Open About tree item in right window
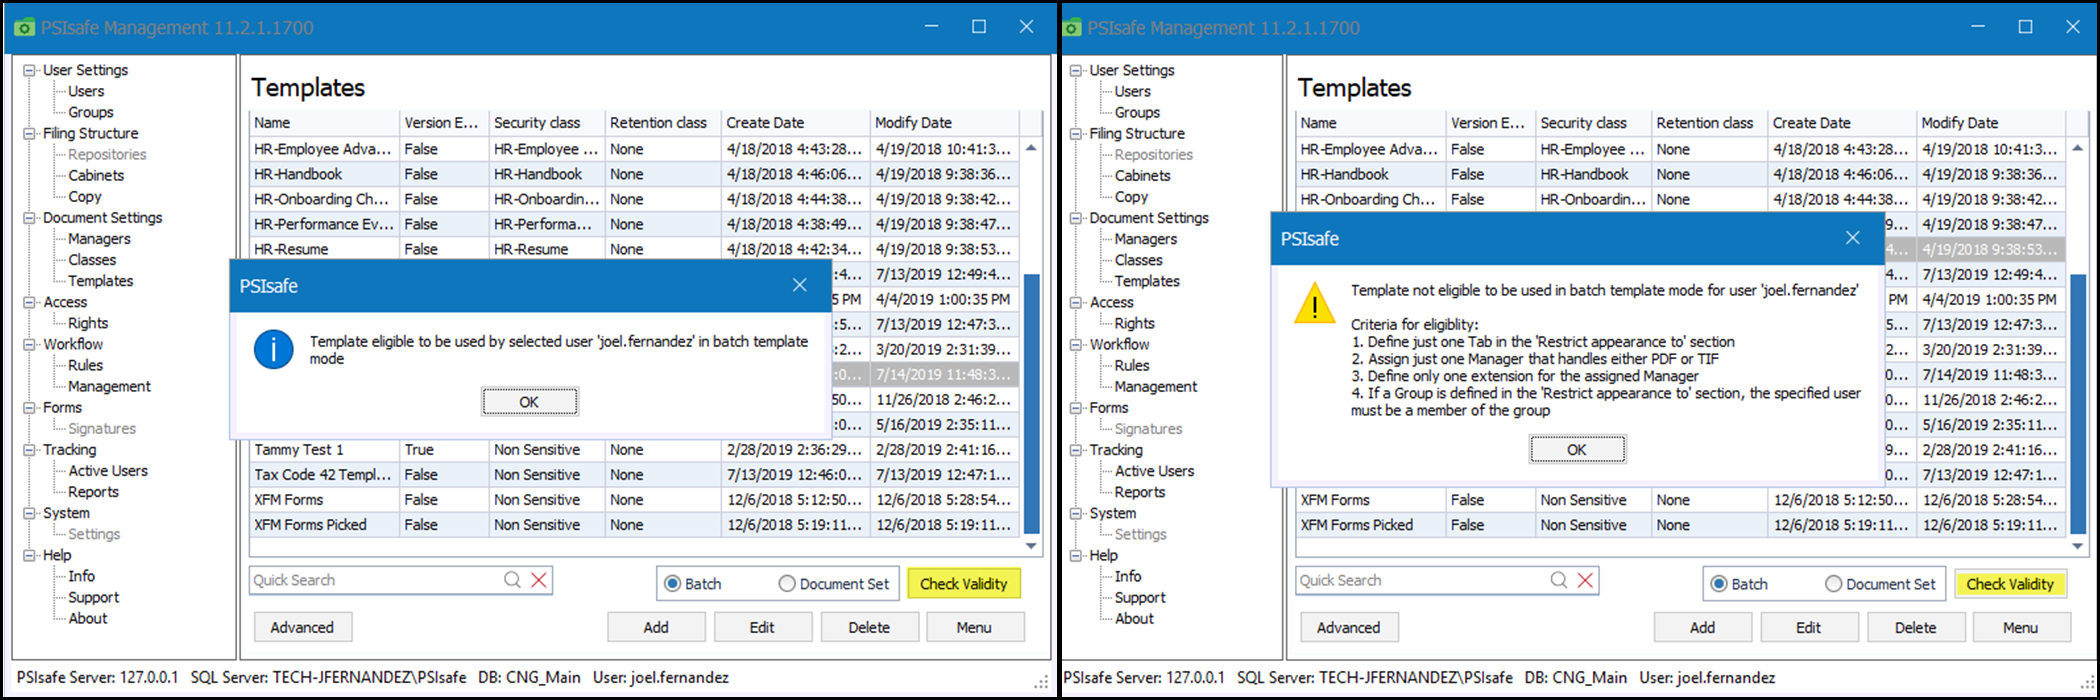Image resolution: width=2100 pixels, height=700 pixels. [x=1134, y=618]
